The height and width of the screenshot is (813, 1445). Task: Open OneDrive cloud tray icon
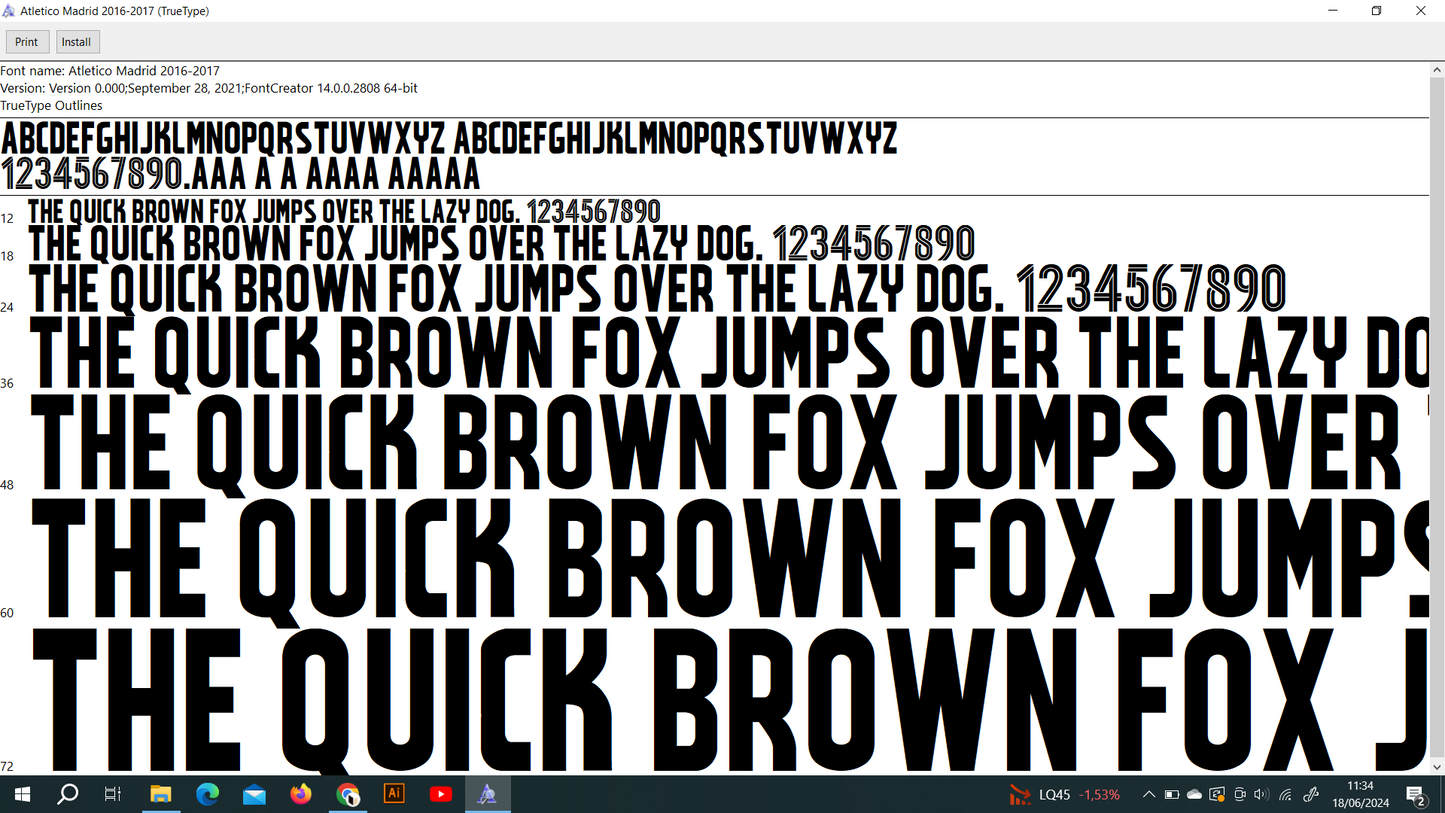(1194, 795)
